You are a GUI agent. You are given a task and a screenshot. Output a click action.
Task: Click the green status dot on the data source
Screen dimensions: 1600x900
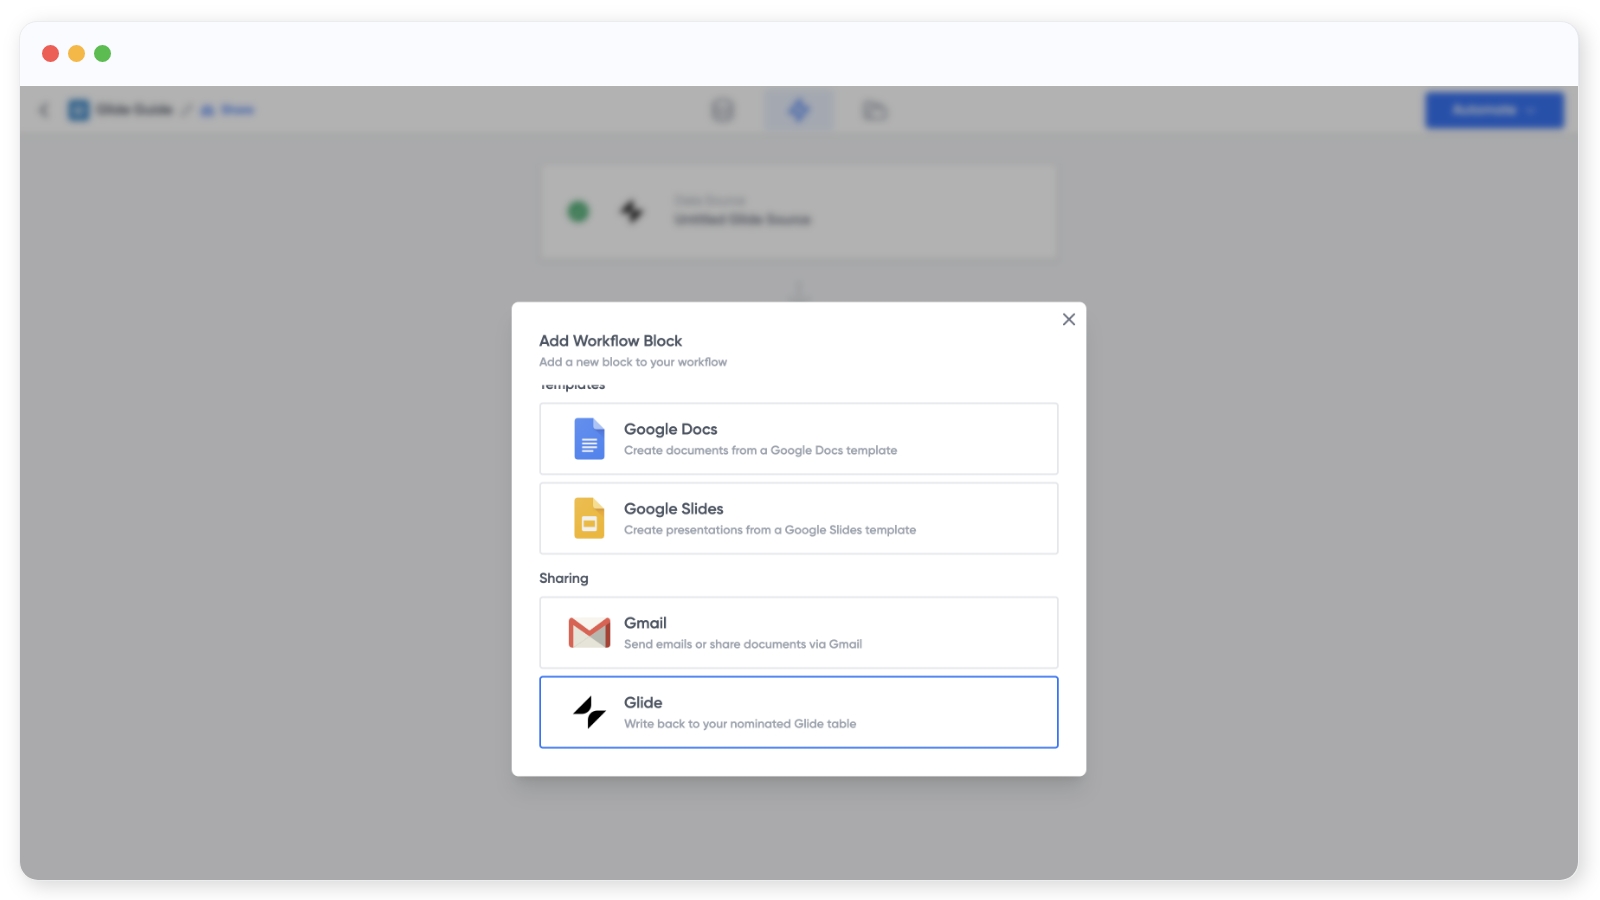pos(578,211)
